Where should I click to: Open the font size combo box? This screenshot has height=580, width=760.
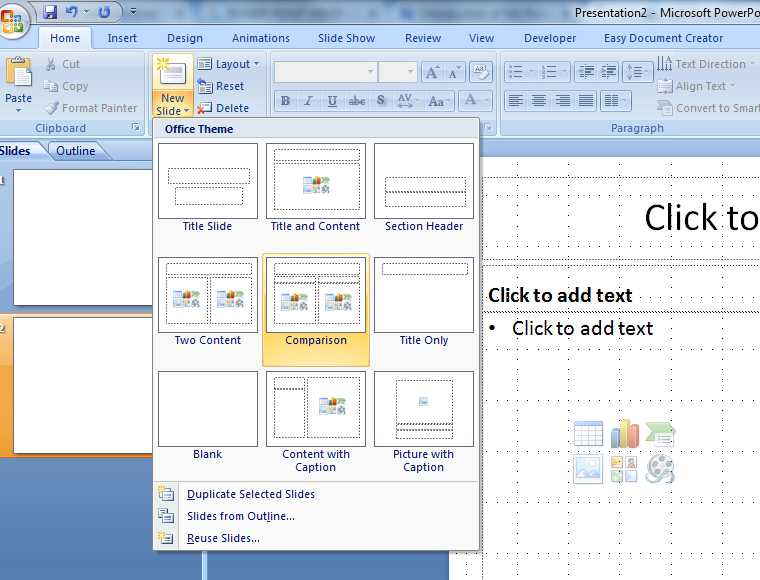pyautogui.click(x=397, y=72)
